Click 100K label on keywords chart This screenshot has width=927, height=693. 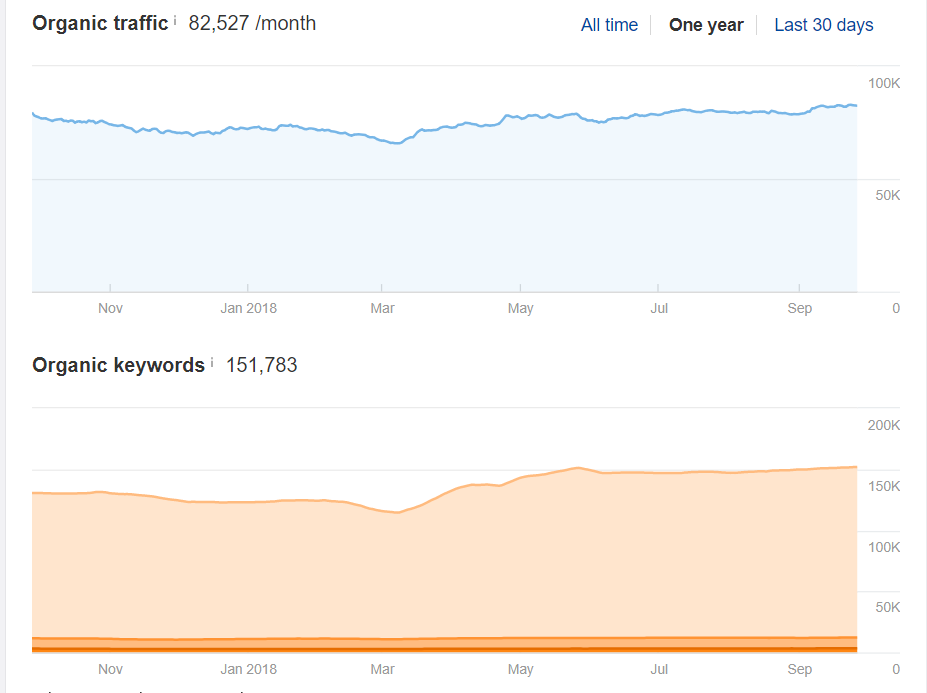pyautogui.click(x=884, y=547)
